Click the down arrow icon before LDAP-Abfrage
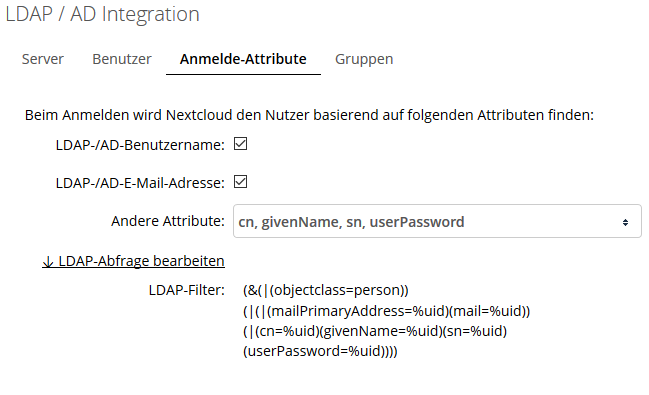 pos(48,262)
